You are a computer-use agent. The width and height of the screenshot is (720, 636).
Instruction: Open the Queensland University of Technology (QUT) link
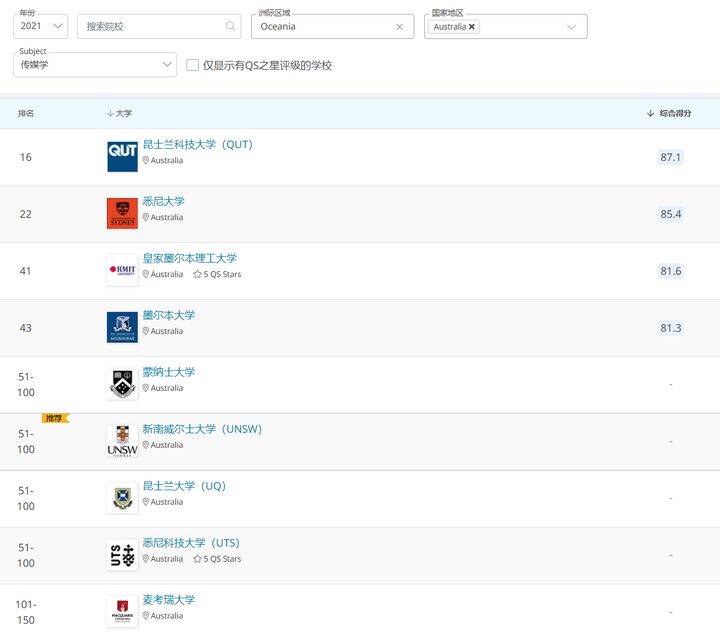(198, 144)
